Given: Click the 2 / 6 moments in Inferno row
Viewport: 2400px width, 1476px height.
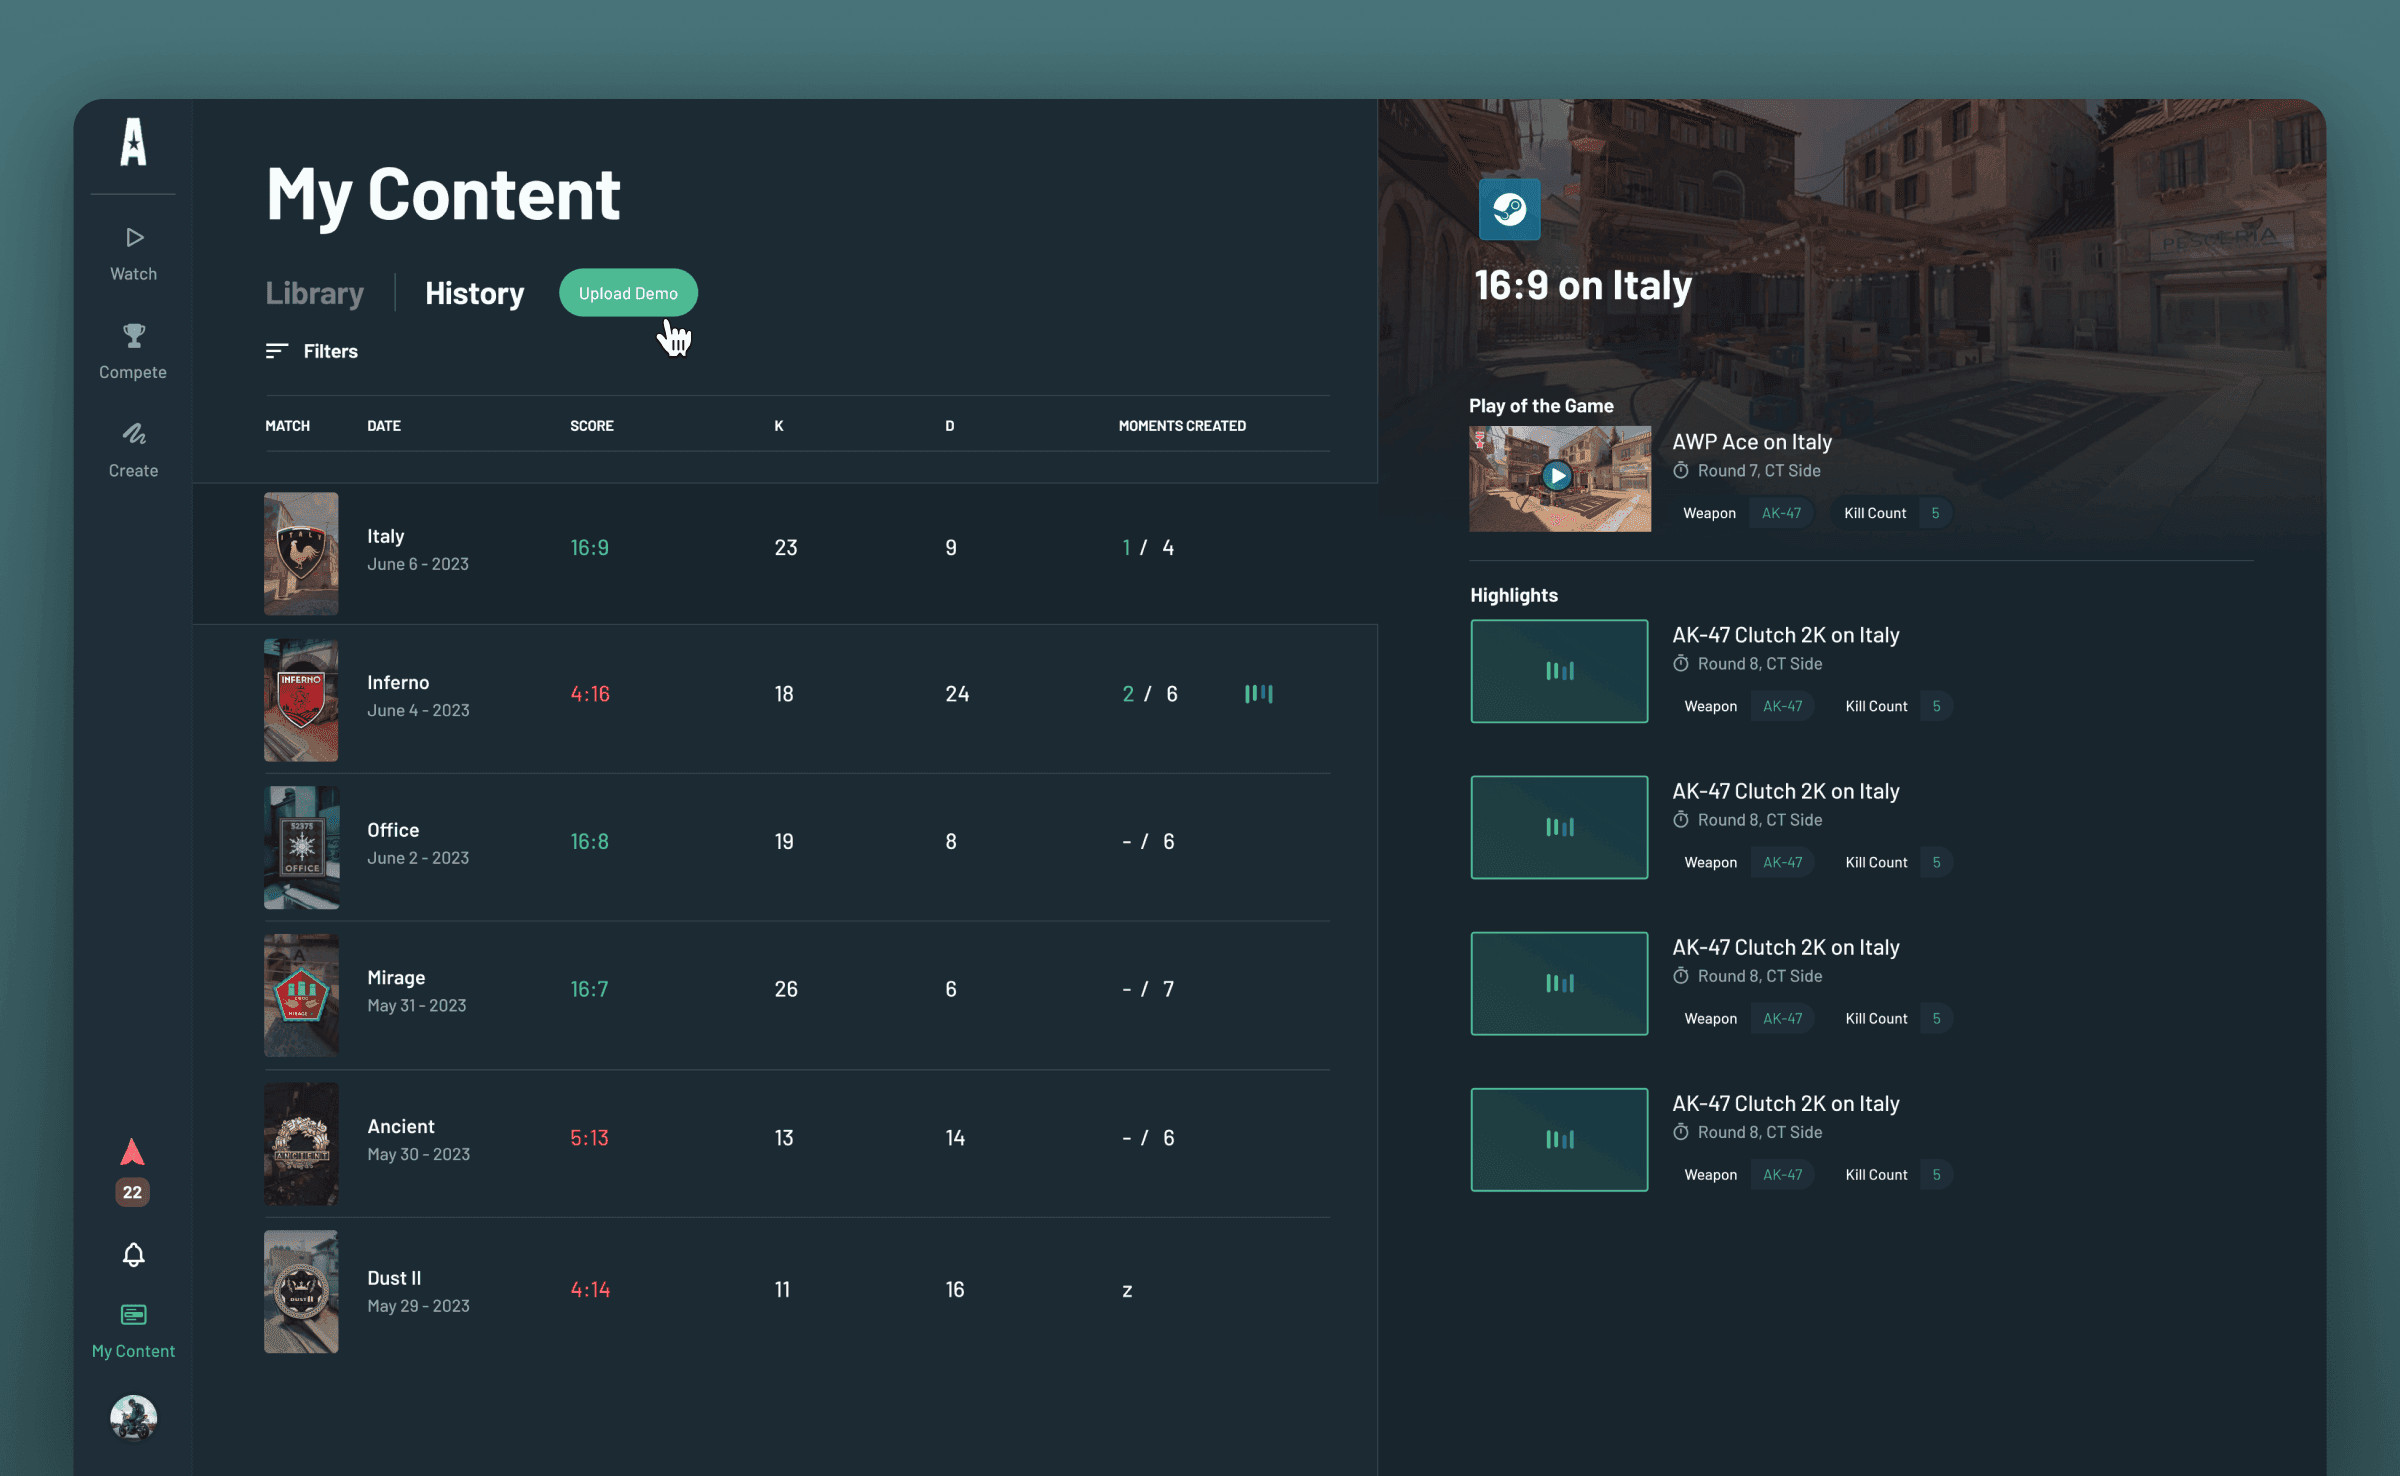Looking at the screenshot, I should 1150,693.
